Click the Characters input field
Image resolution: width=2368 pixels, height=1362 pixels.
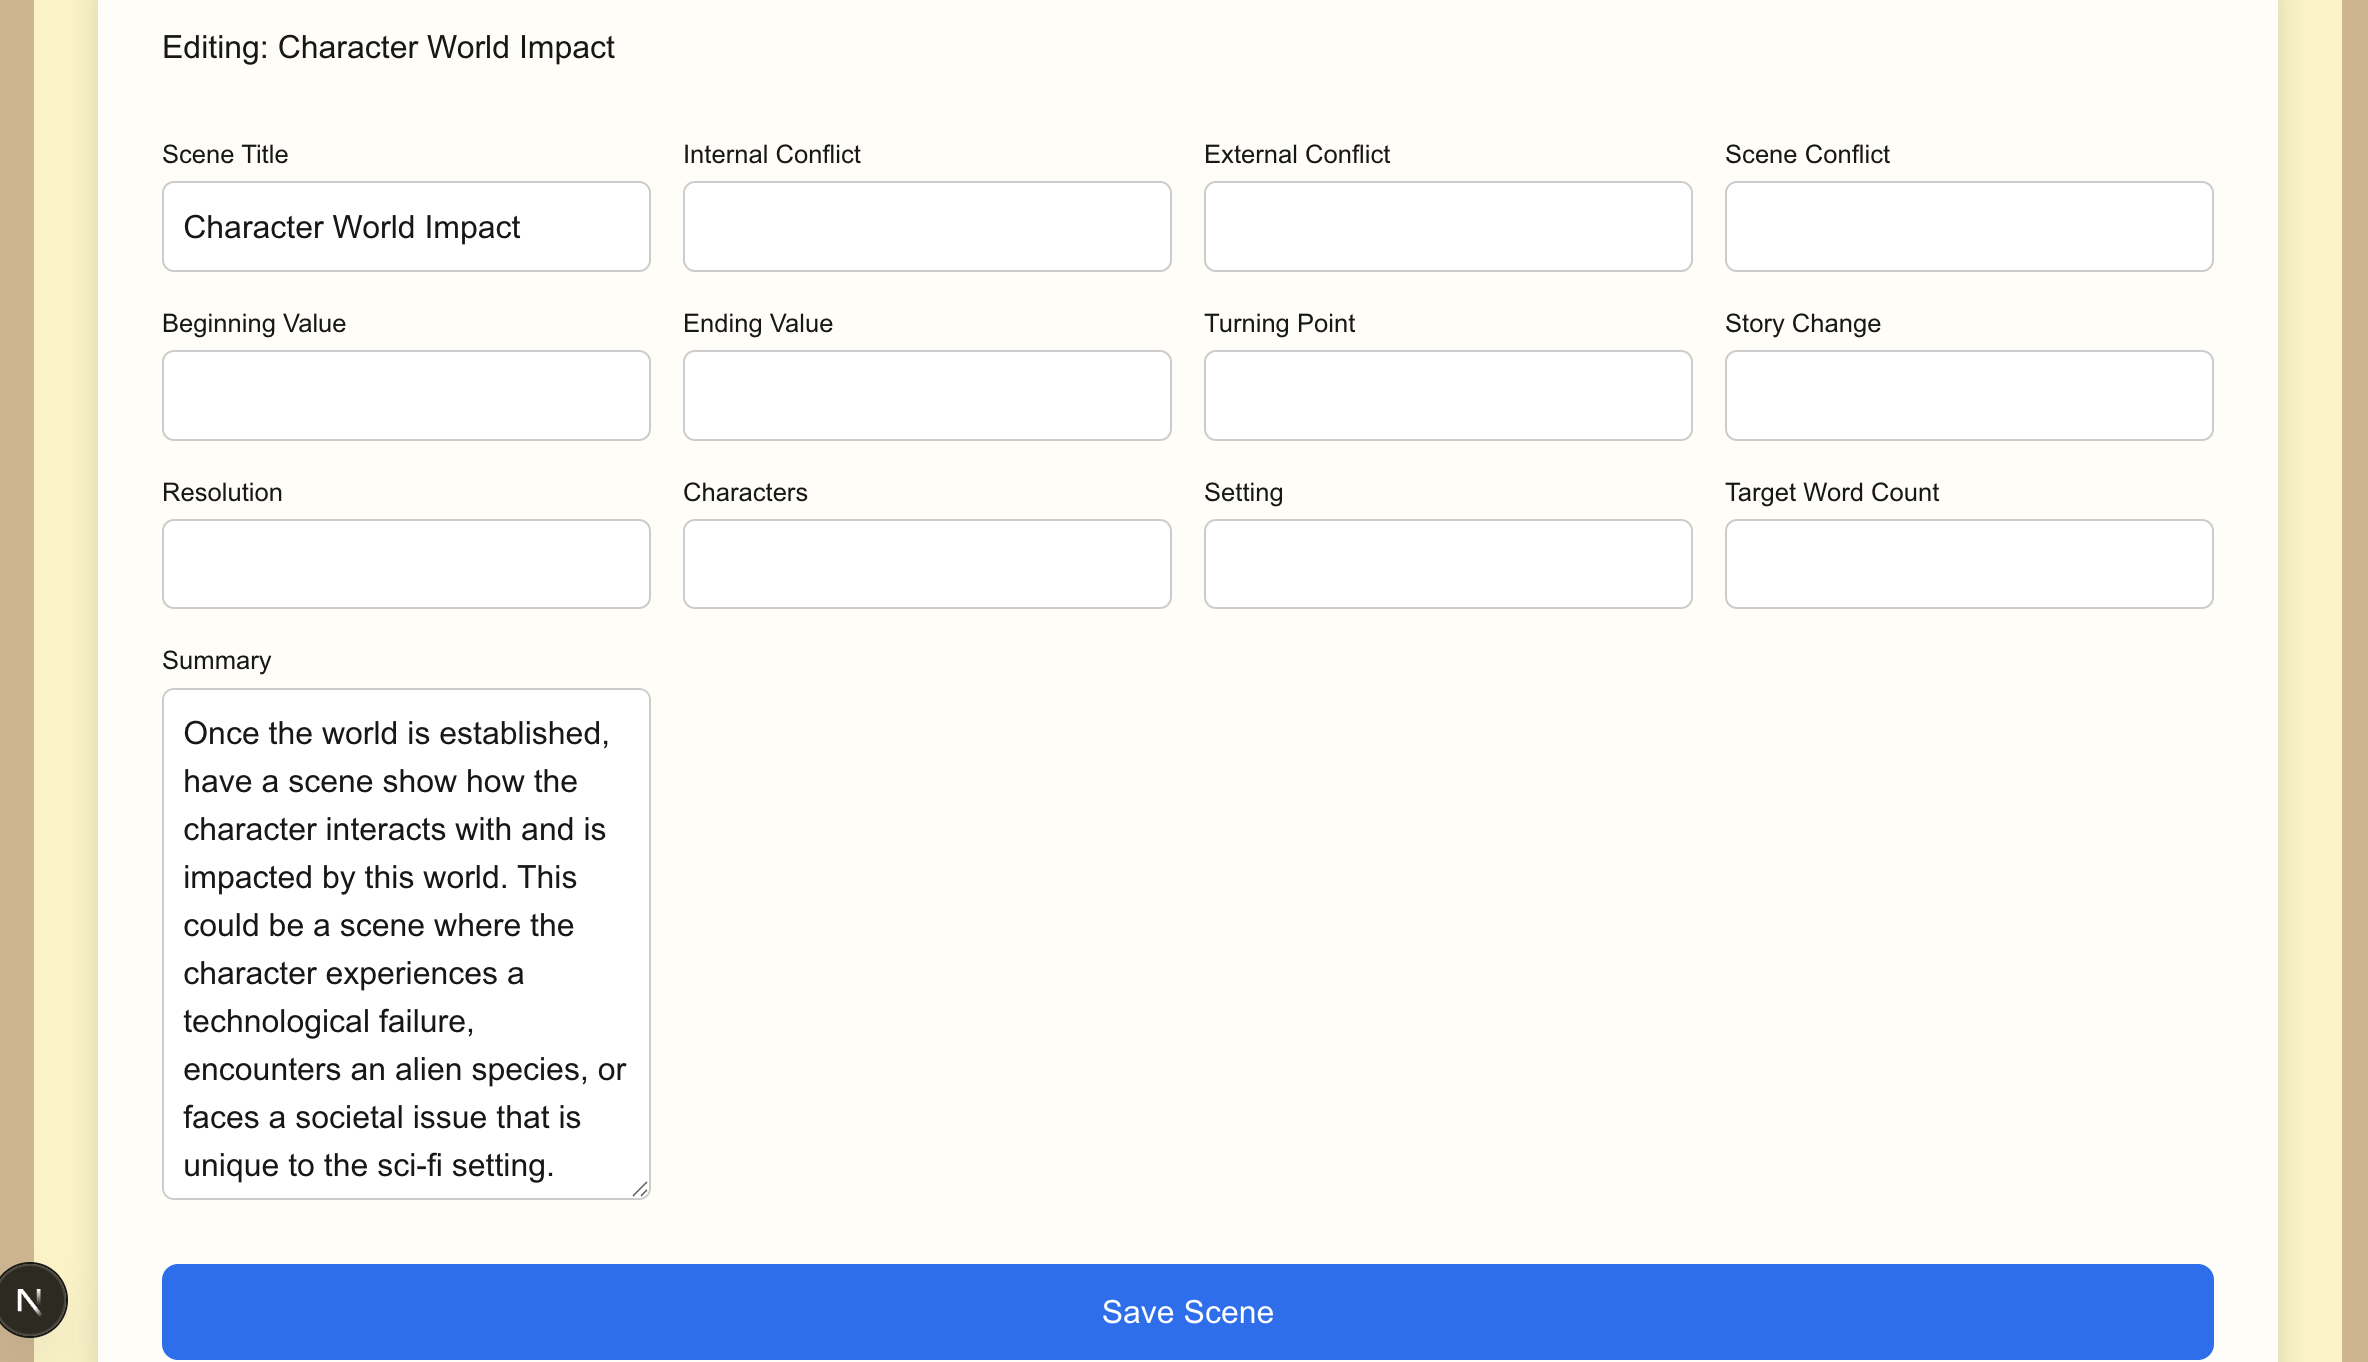click(x=927, y=564)
